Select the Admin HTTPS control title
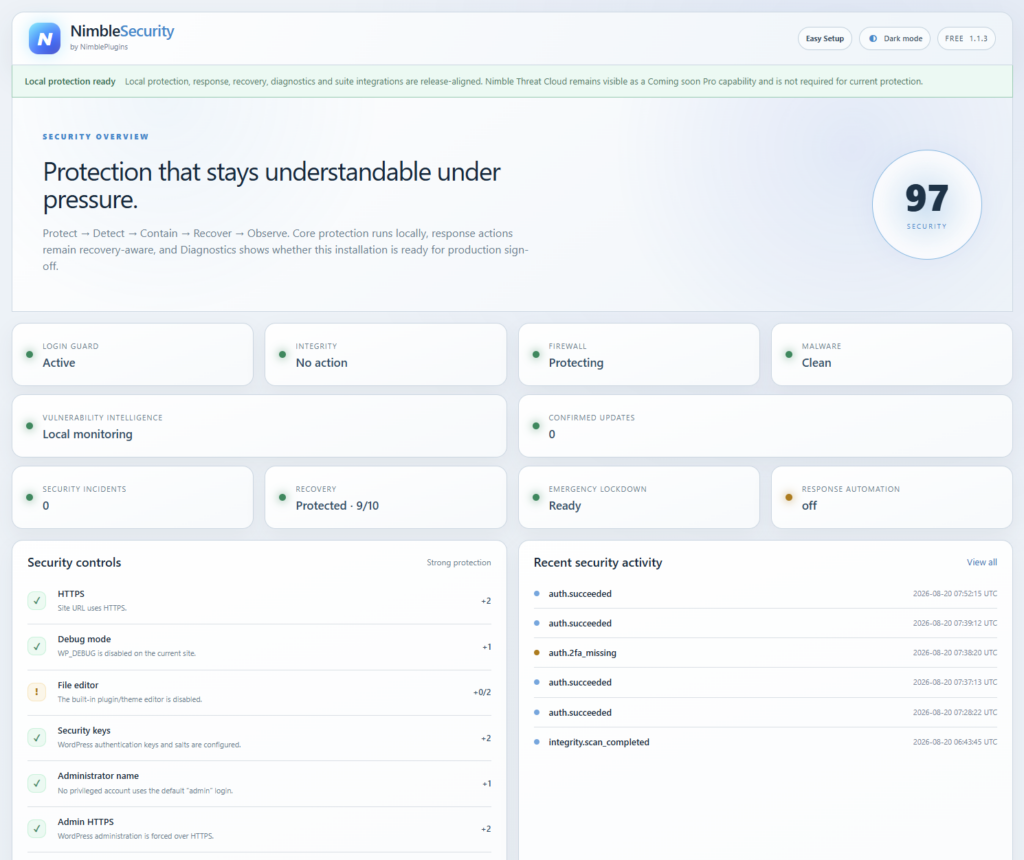This screenshot has width=1024, height=860. 86,821
